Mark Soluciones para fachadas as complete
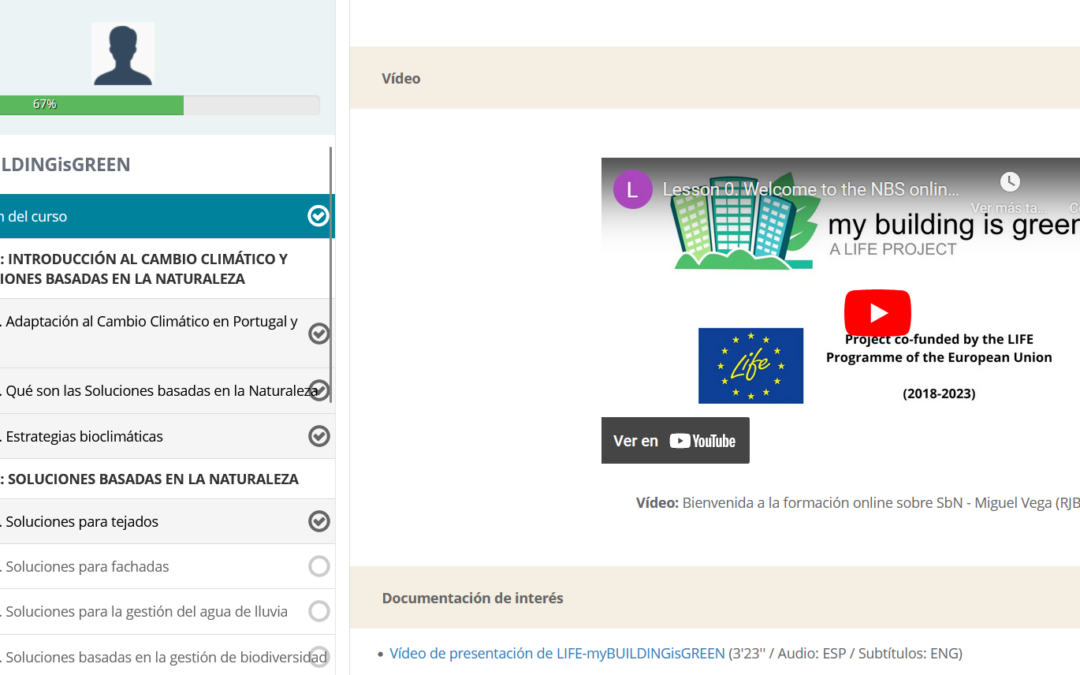1080x675 pixels. [x=319, y=566]
